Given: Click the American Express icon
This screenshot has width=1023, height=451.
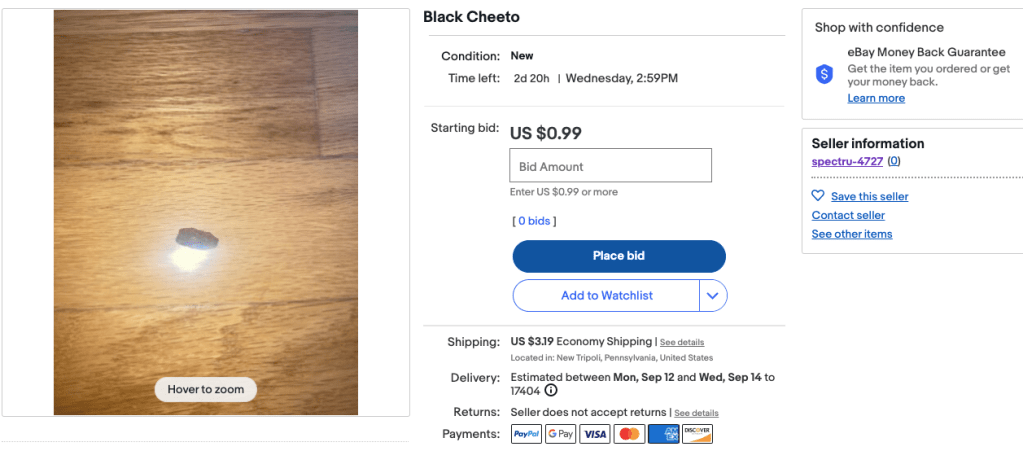Looking at the screenshot, I should click(663, 434).
